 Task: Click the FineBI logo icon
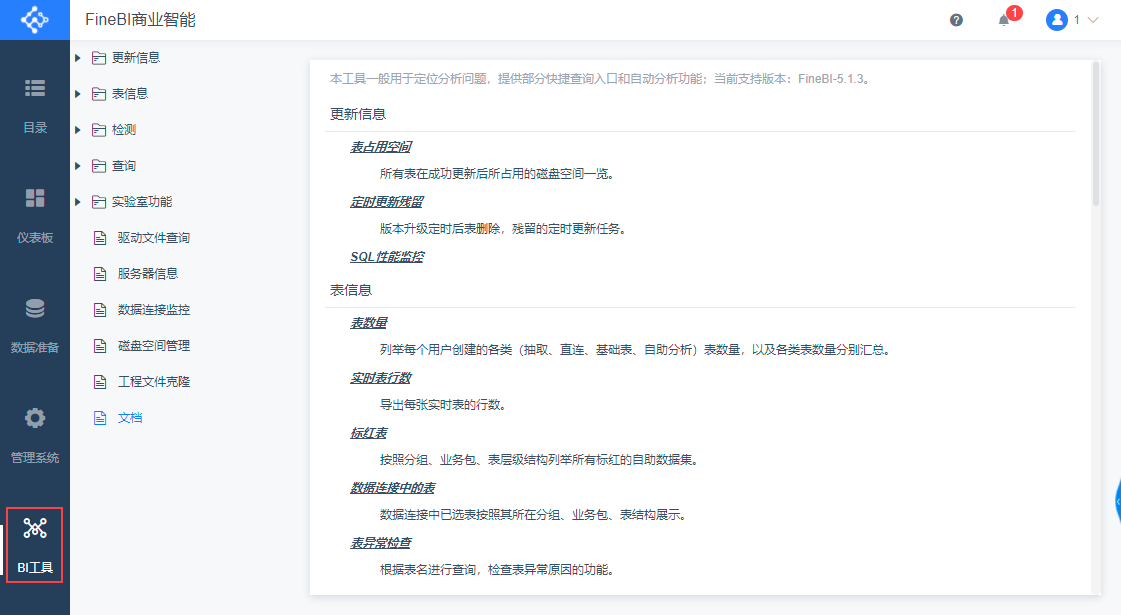click(34, 18)
